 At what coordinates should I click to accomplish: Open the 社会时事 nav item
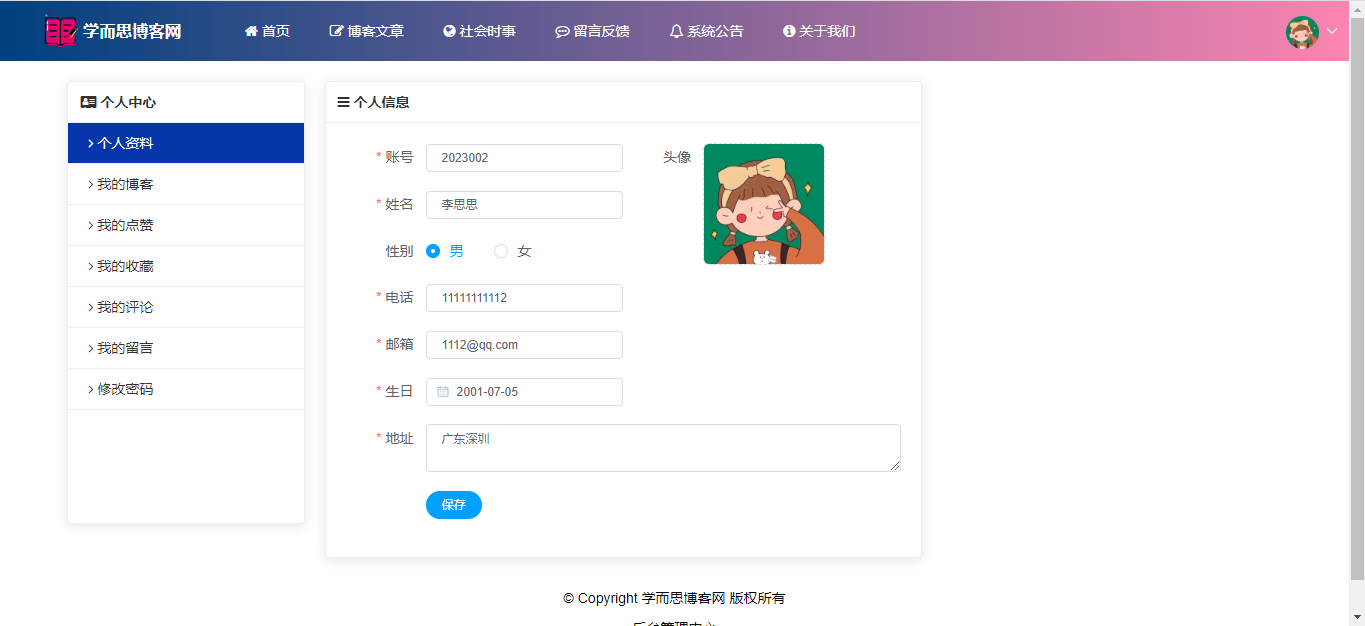point(480,31)
